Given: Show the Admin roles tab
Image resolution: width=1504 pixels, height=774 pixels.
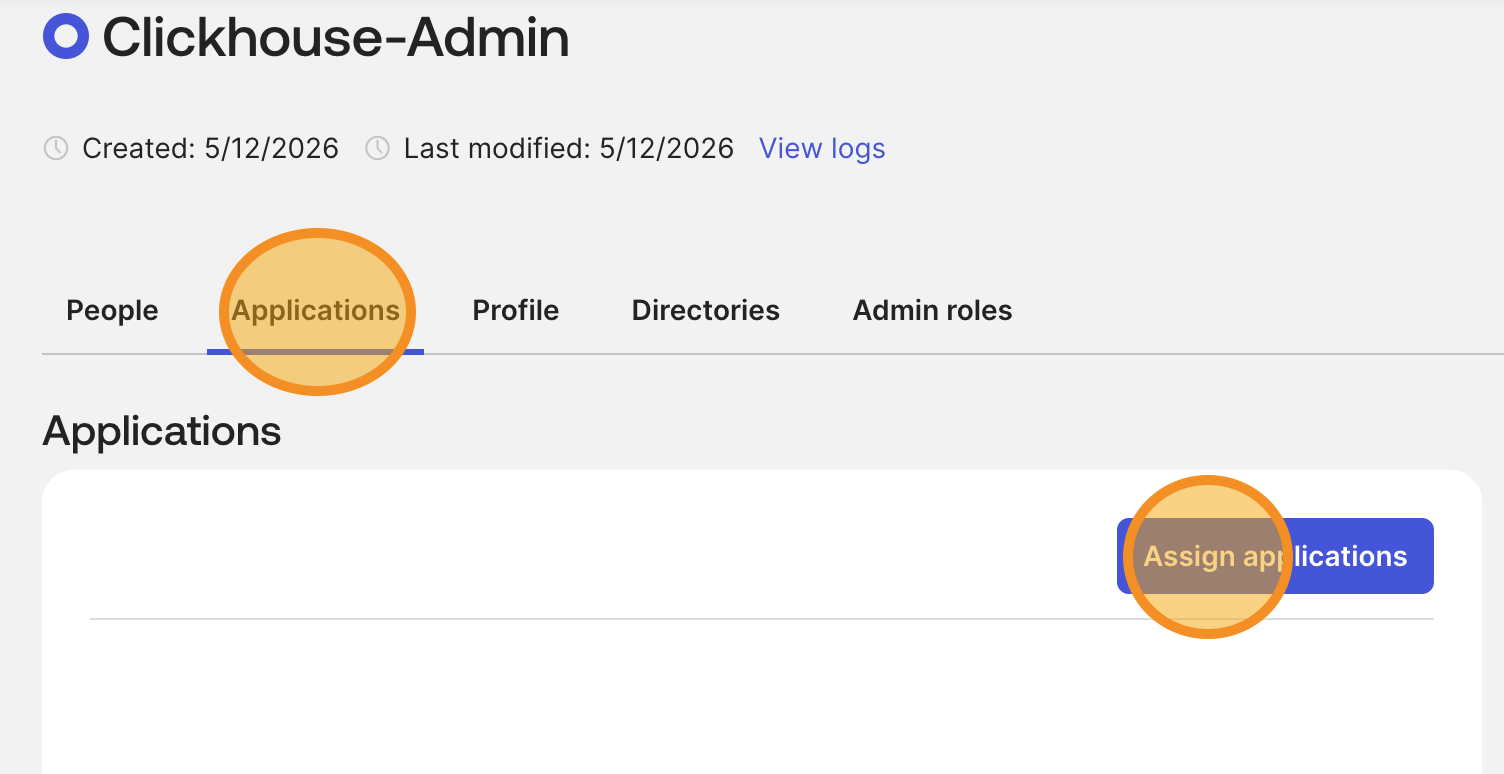Looking at the screenshot, I should [932, 311].
